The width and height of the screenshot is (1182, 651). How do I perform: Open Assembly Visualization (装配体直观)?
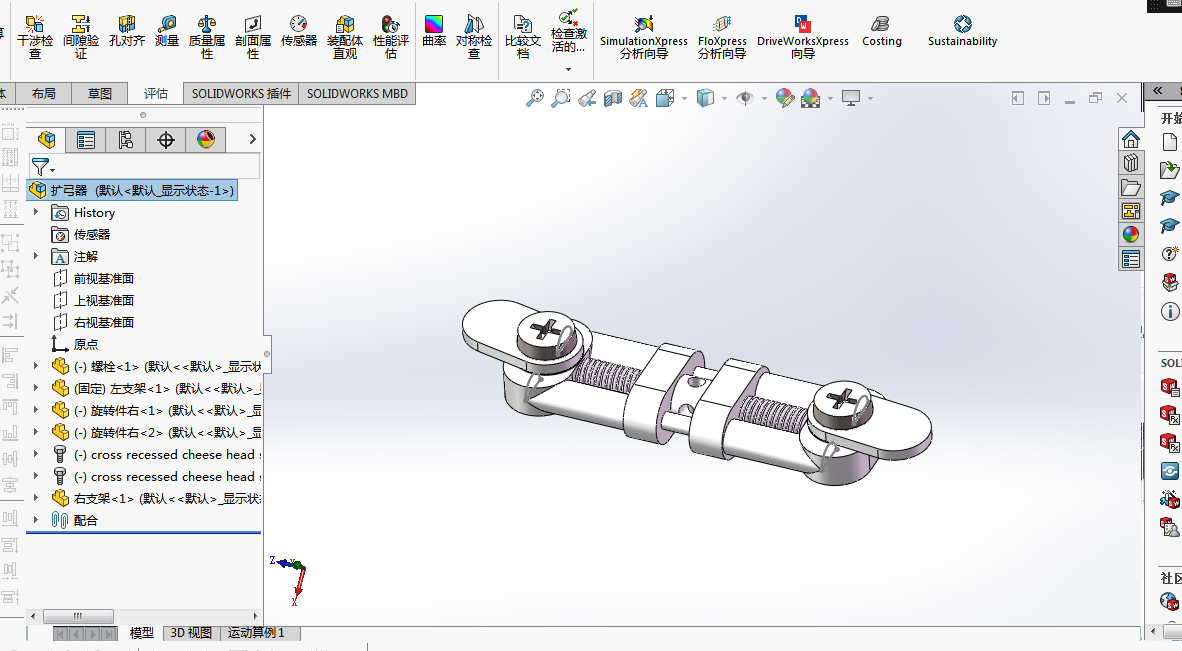coord(344,36)
